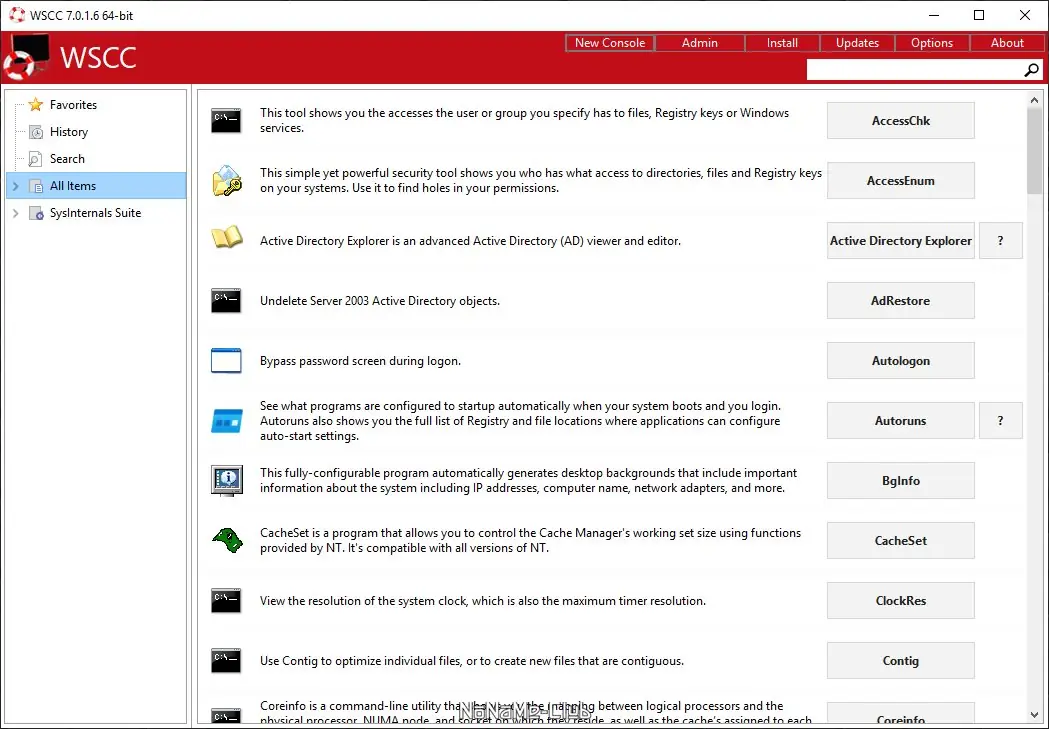Select All Items in the sidebar tree
The height and width of the screenshot is (729, 1049).
97,186
